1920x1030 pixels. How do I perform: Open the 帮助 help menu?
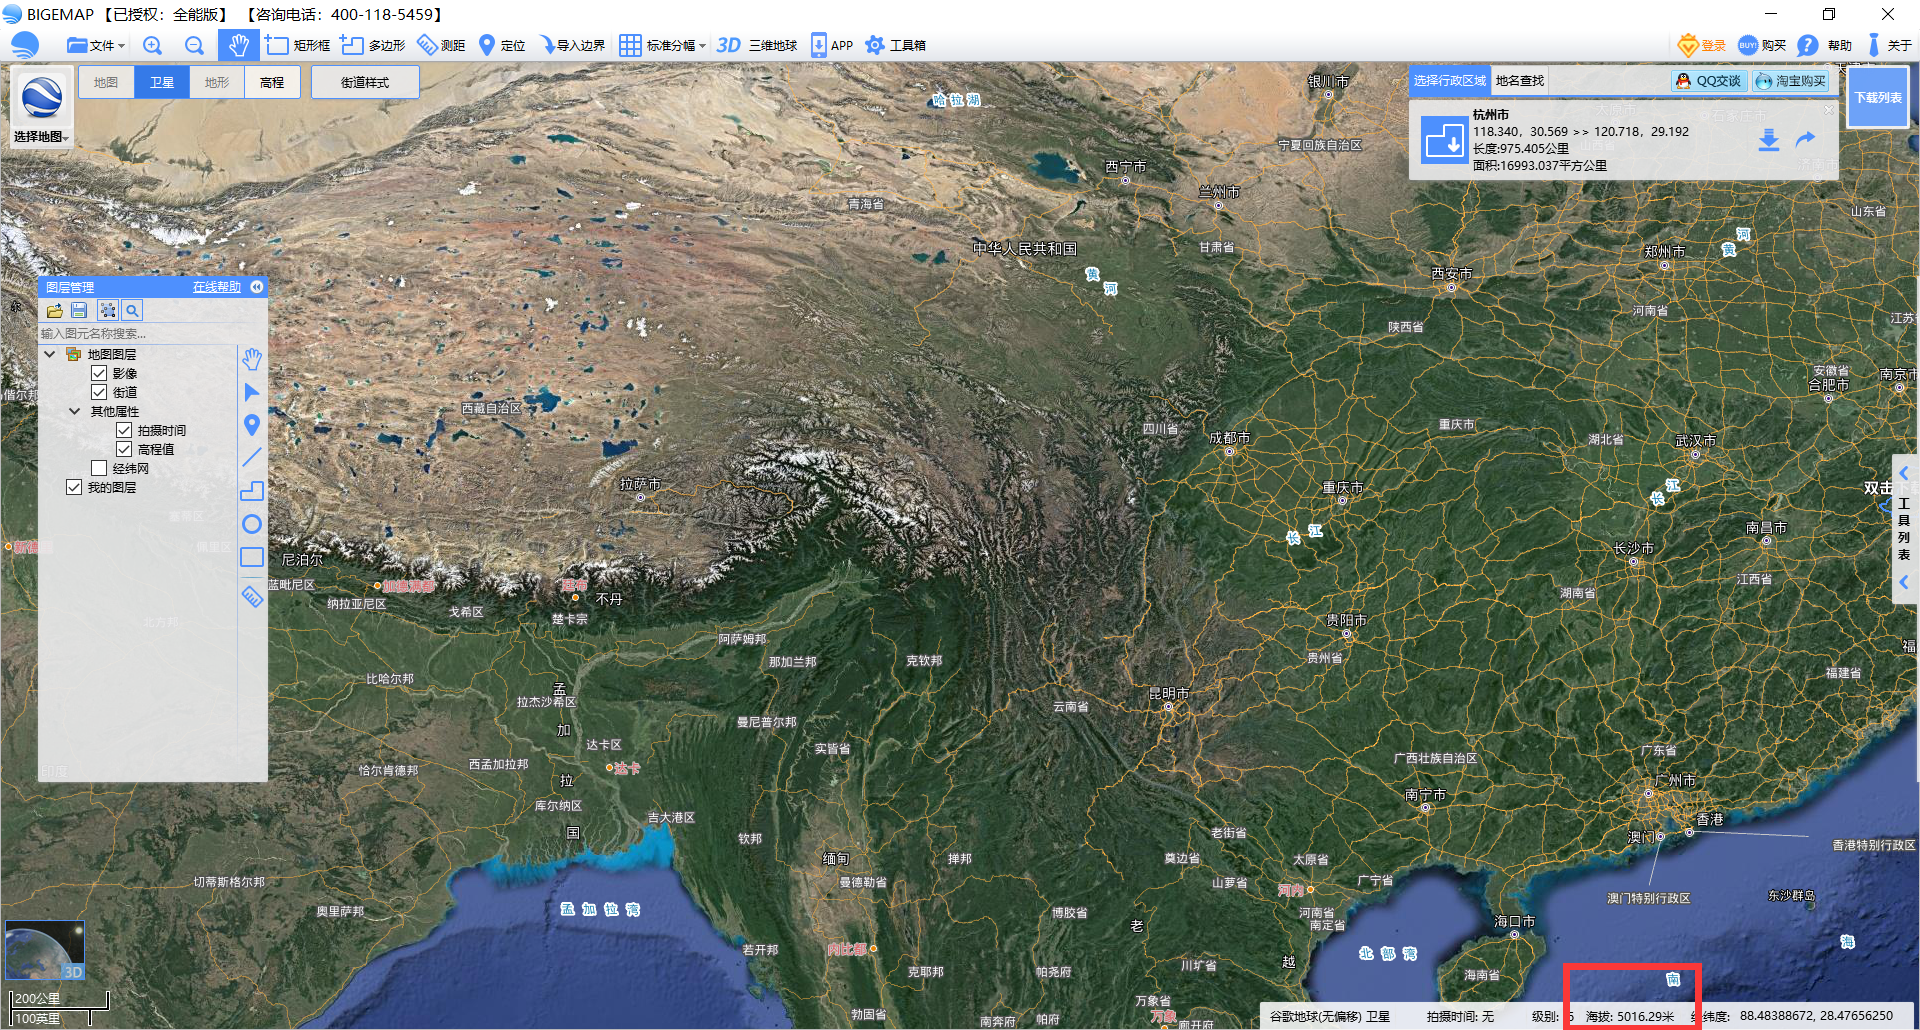pyautogui.click(x=1825, y=45)
